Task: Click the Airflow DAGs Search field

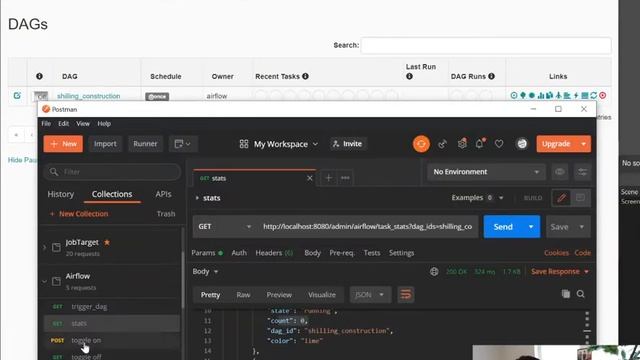Action: [x=486, y=45]
